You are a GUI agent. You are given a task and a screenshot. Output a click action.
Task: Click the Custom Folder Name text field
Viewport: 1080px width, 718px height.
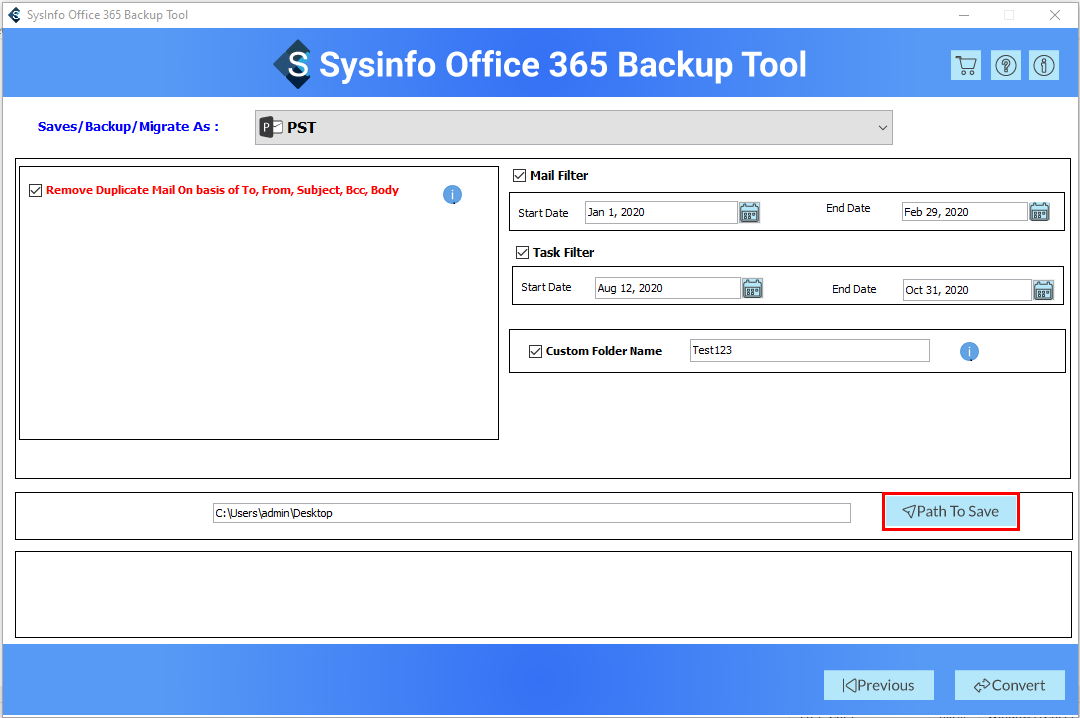click(x=809, y=350)
